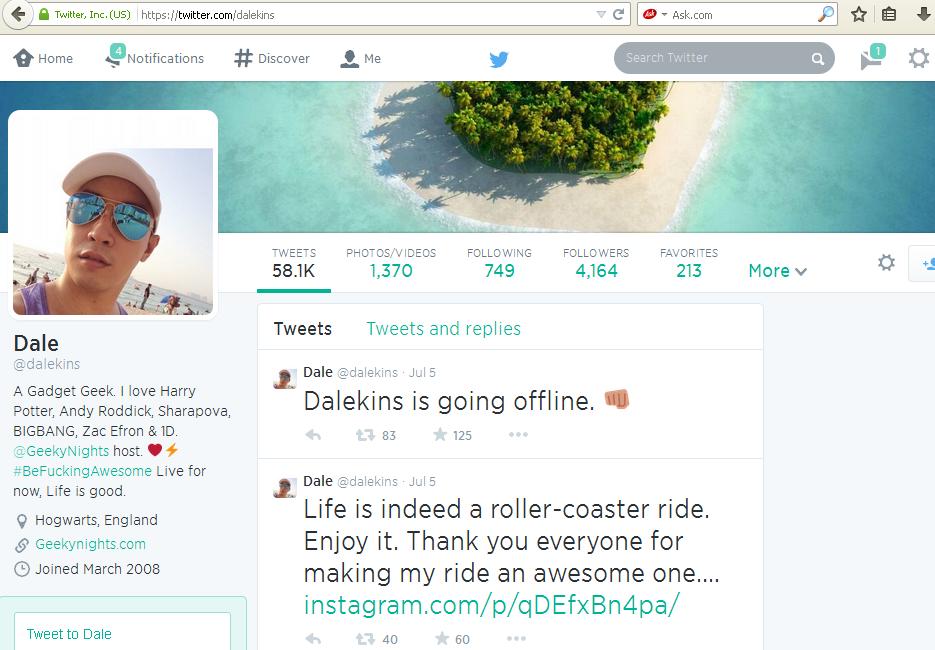View Following 749 list
This screenshot has width=935, height=650.
click(499, 264)
